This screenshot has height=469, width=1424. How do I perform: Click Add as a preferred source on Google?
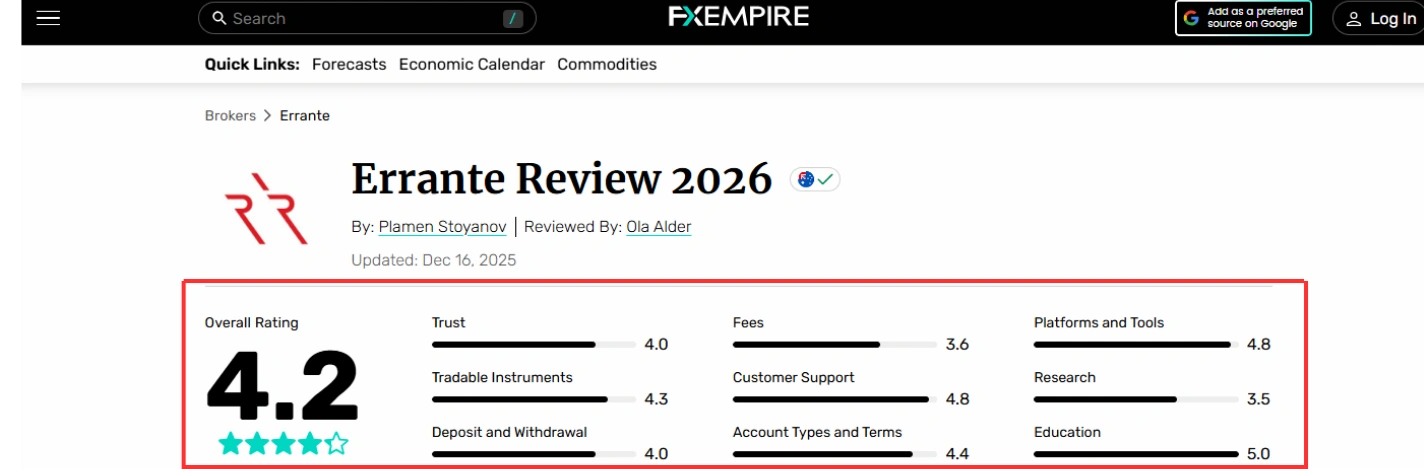pos(1243,18)
